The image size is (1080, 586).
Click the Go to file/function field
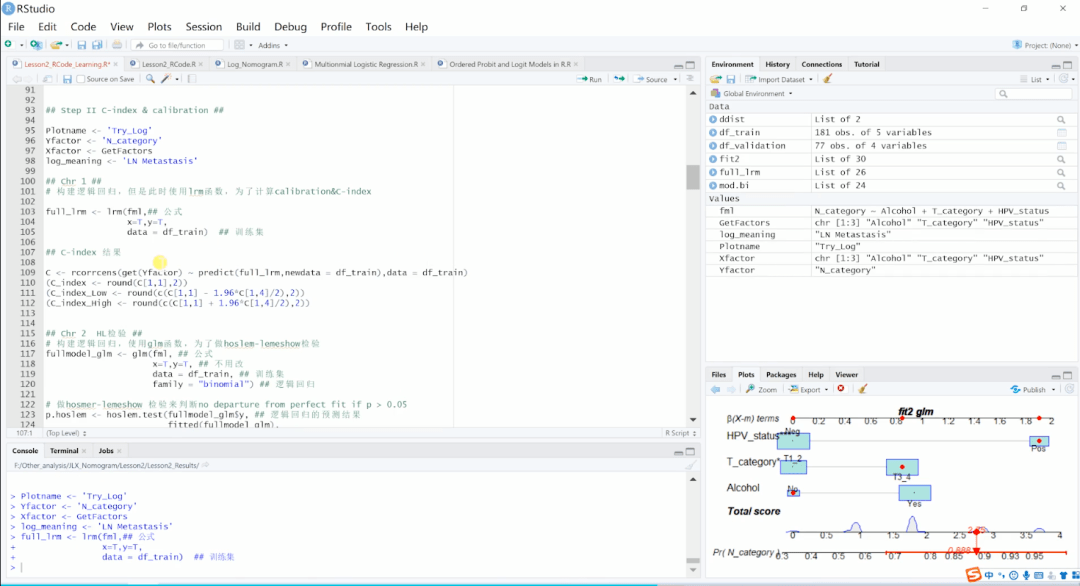pyautogui.click(x=178, y=45)
